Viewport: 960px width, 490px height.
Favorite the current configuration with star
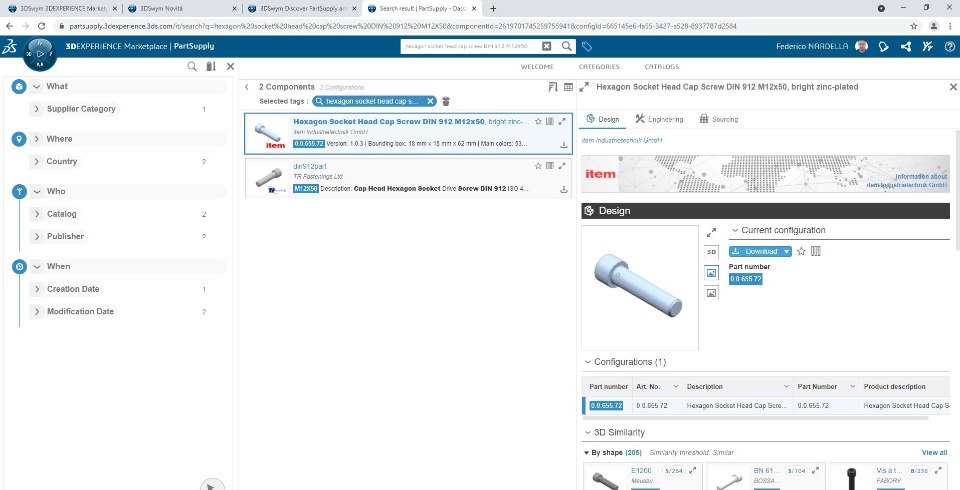coord(801,251)
